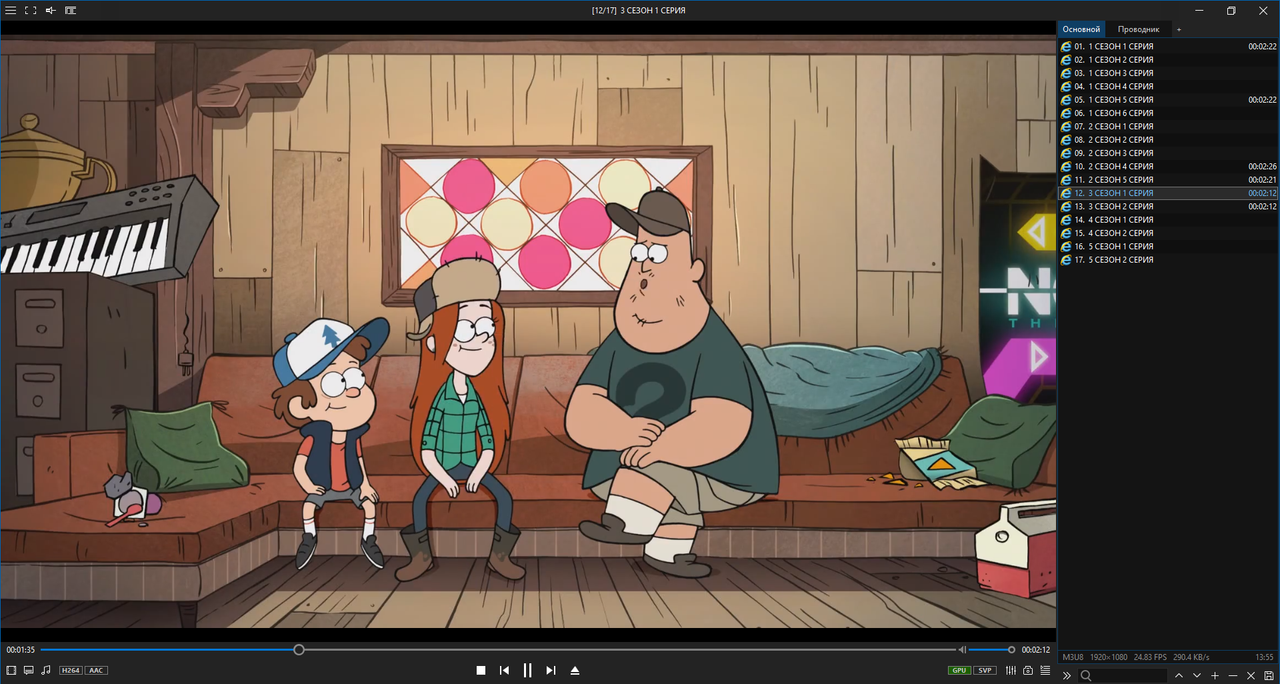The width and height of the screenshot is (1280, 684).
Task: Add file to playlist plus icon
Action: pos(1215,676)
